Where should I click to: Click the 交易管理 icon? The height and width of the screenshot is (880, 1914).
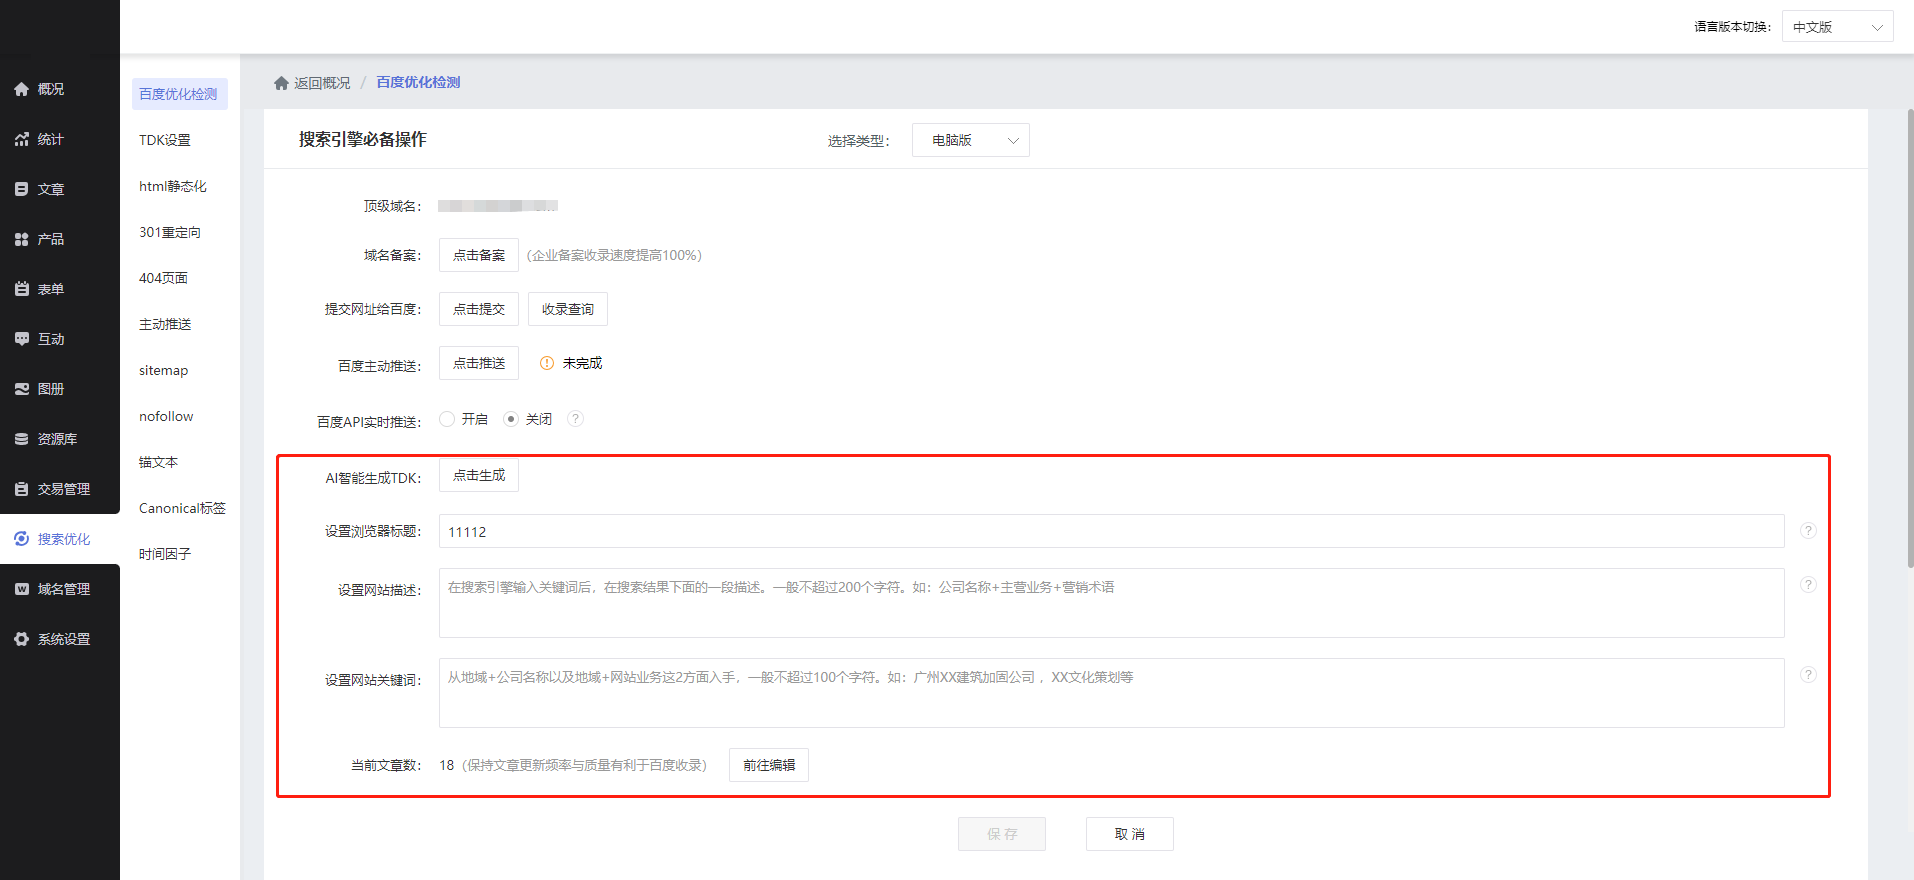[21, 489]
